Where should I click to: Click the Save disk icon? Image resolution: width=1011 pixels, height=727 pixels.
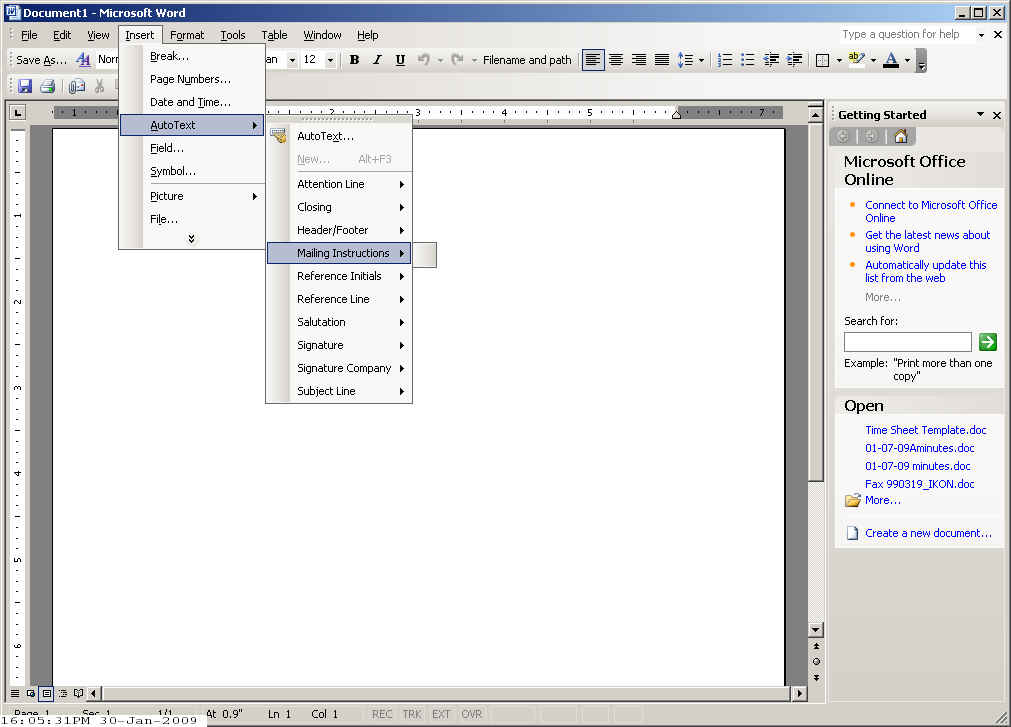tap(25, 86)
